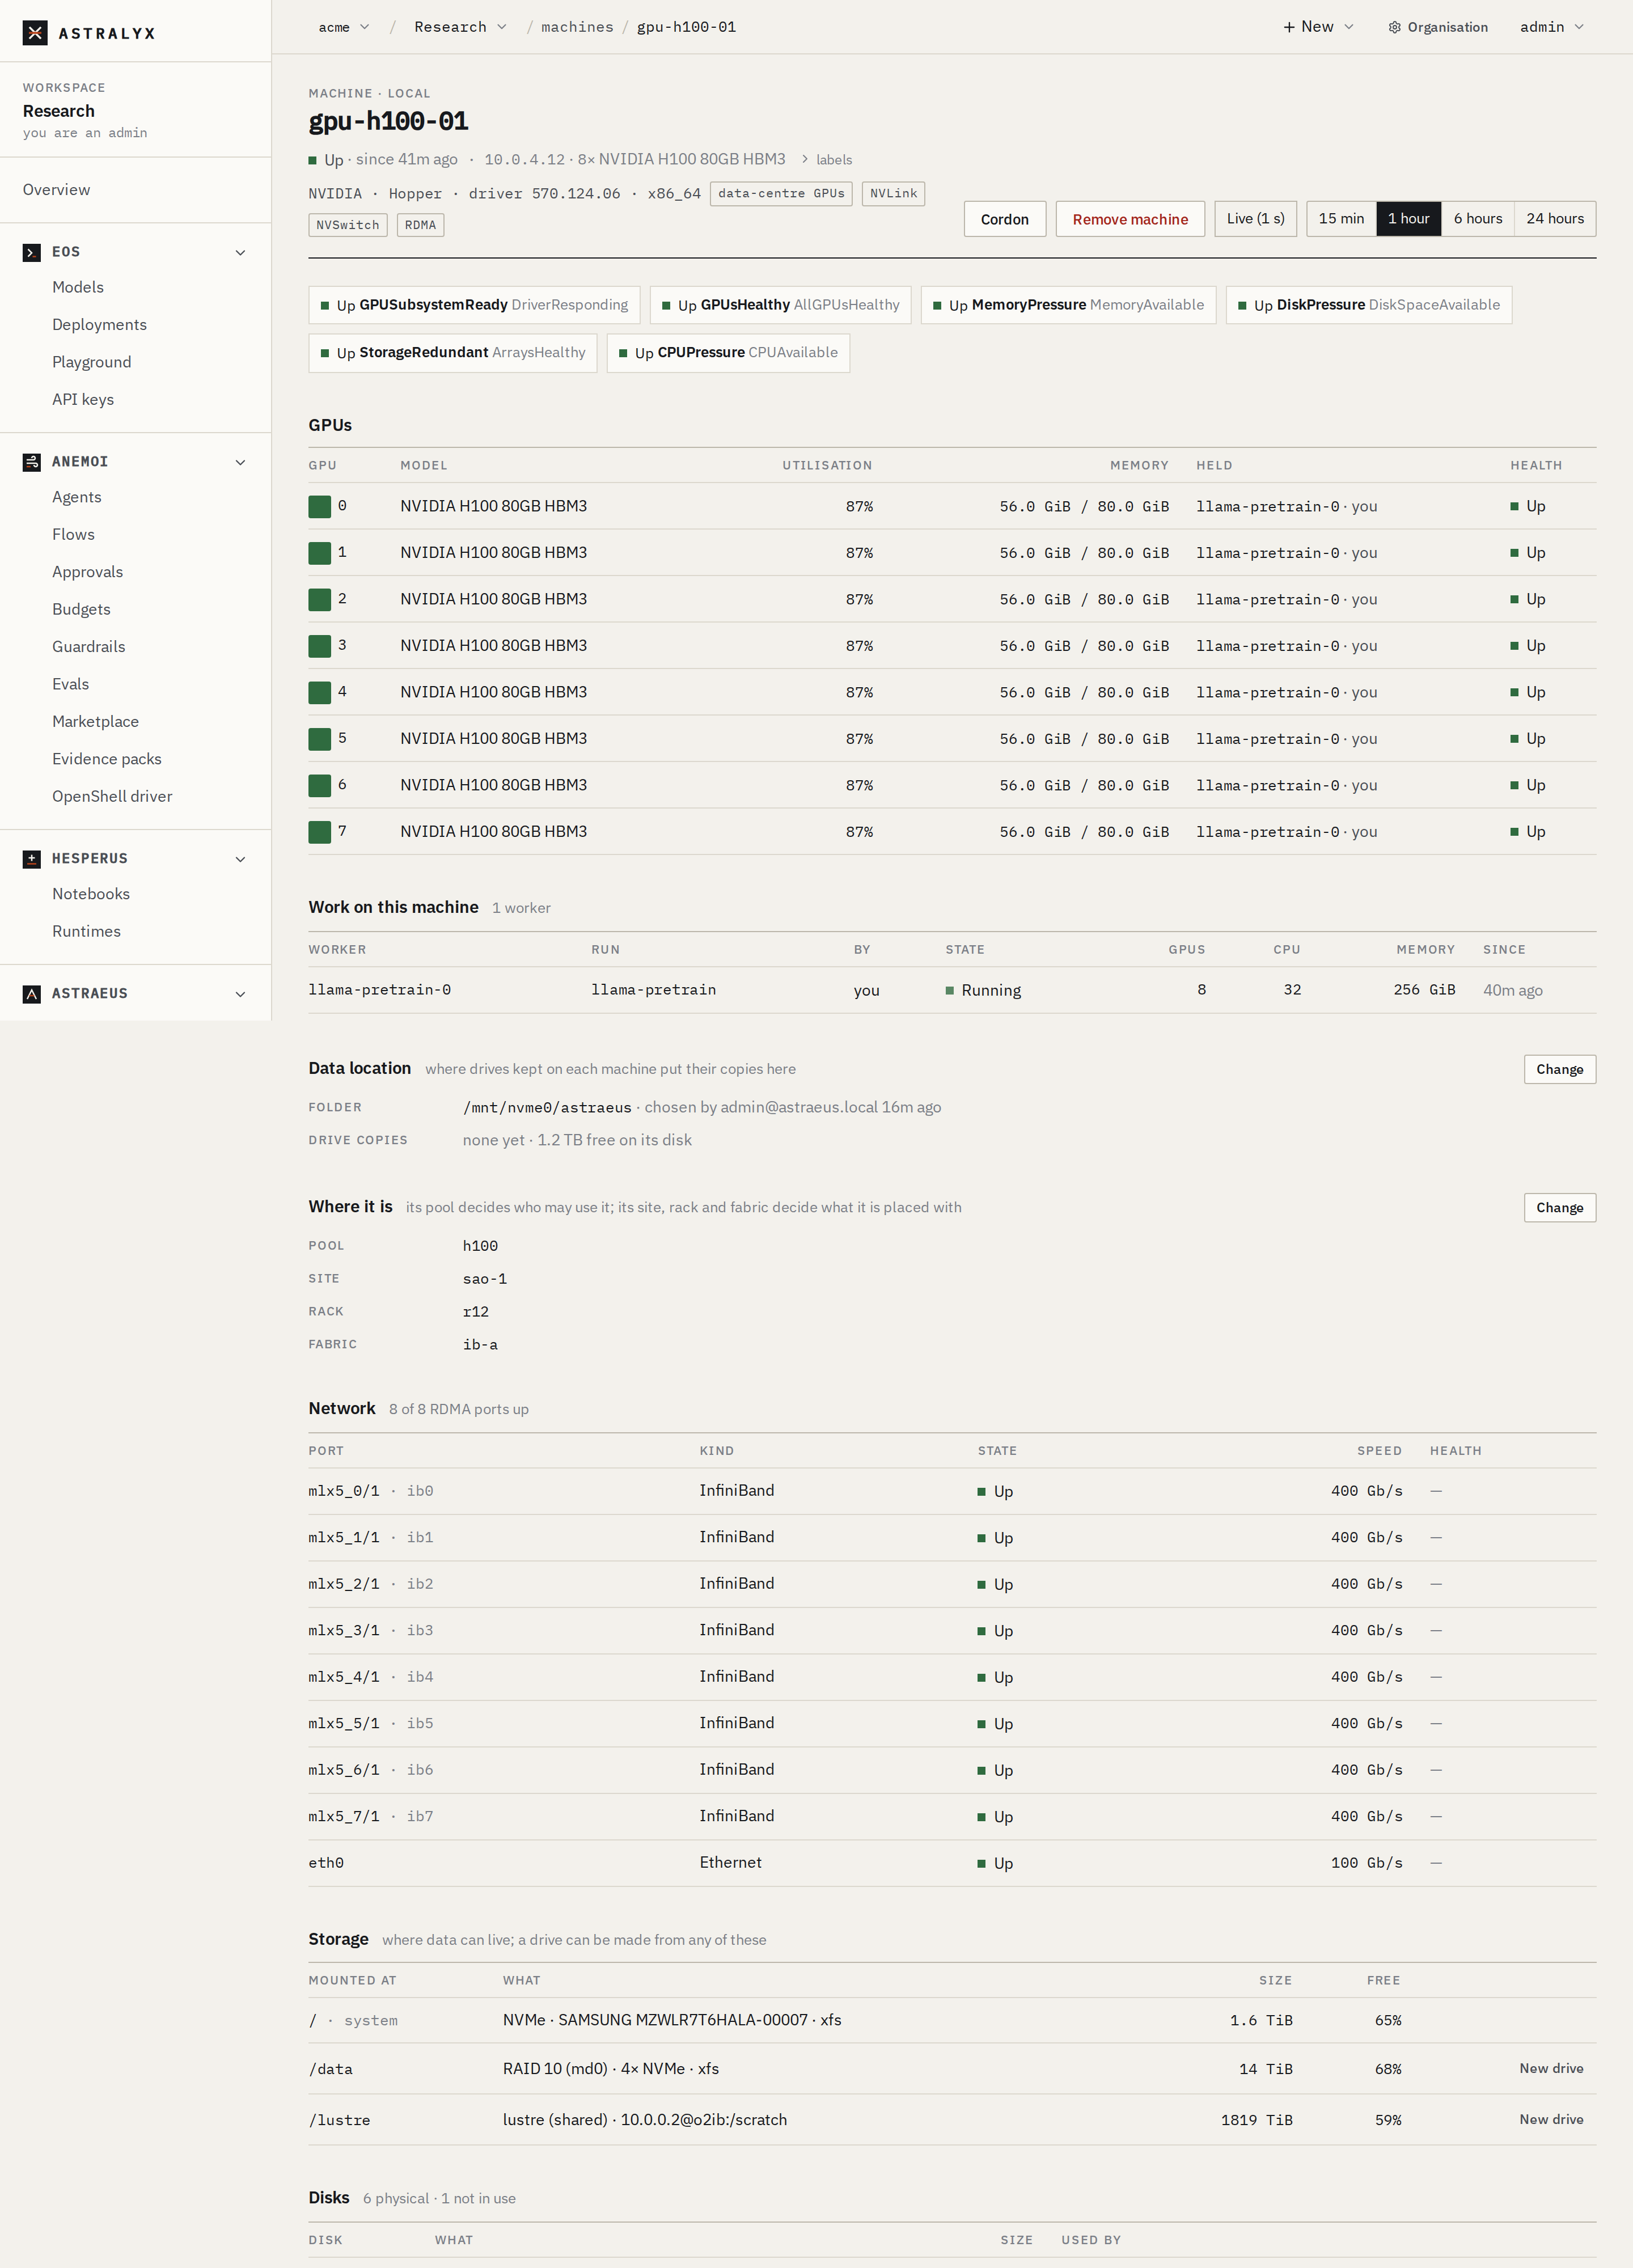Select the 24 hours time range
The width and height of the screenshot is (1633, 2268).
tap(1555, 219)
